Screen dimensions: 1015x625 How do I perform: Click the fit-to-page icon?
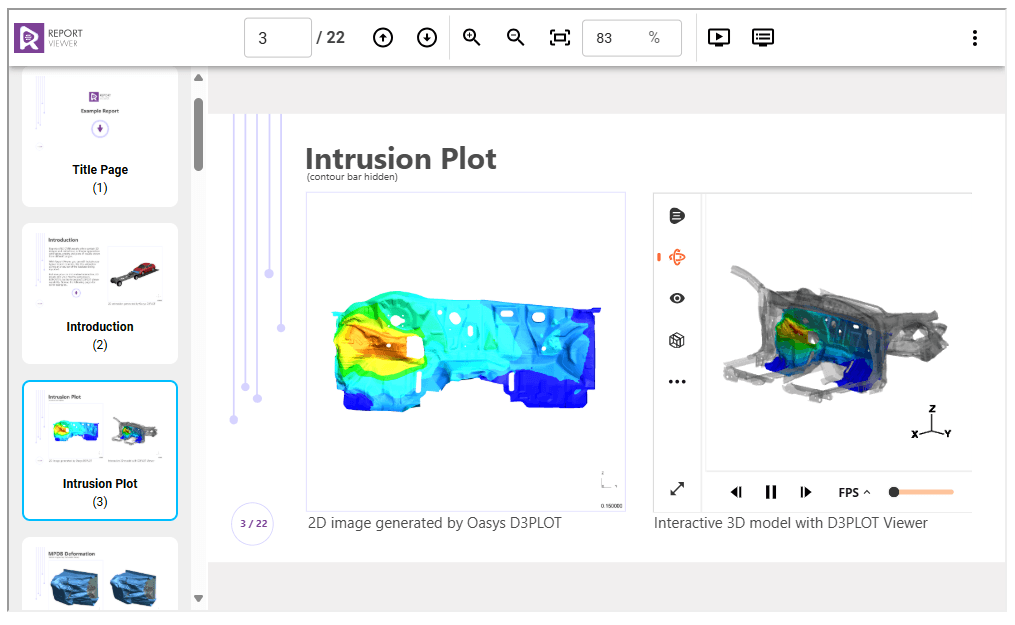[560, 38]
